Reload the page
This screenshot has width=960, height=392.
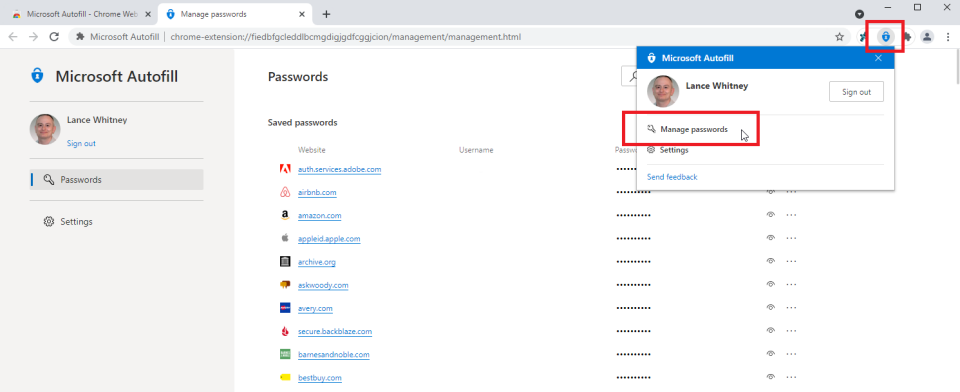[54, 37]
